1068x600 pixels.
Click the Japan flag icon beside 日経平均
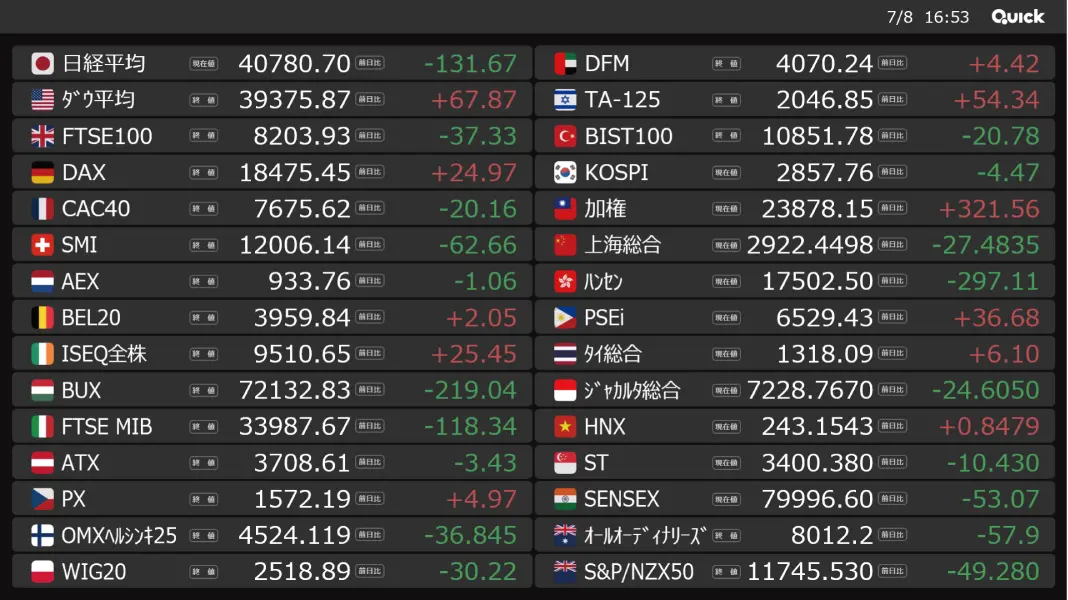point(42,63)
